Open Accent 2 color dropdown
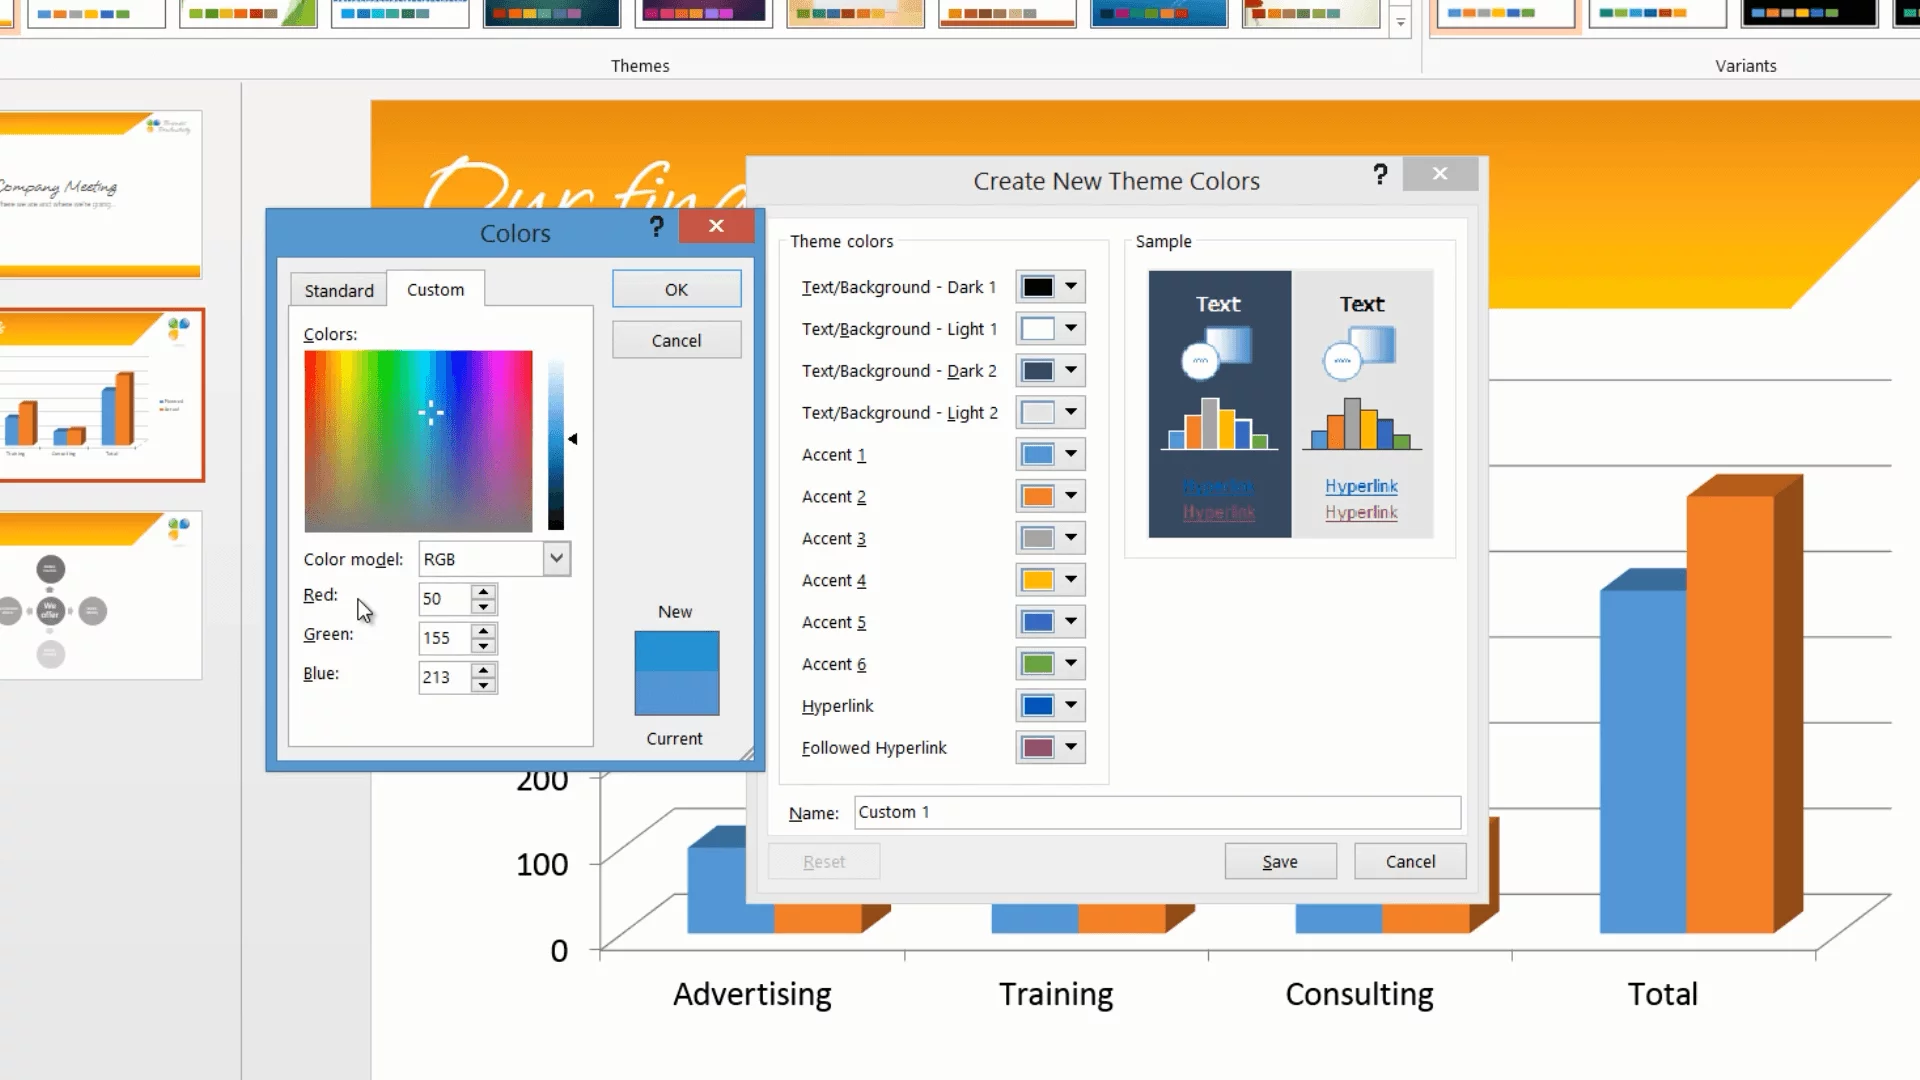The height and width of the screenshot is (1080, 1920). tap(1071, 496)
